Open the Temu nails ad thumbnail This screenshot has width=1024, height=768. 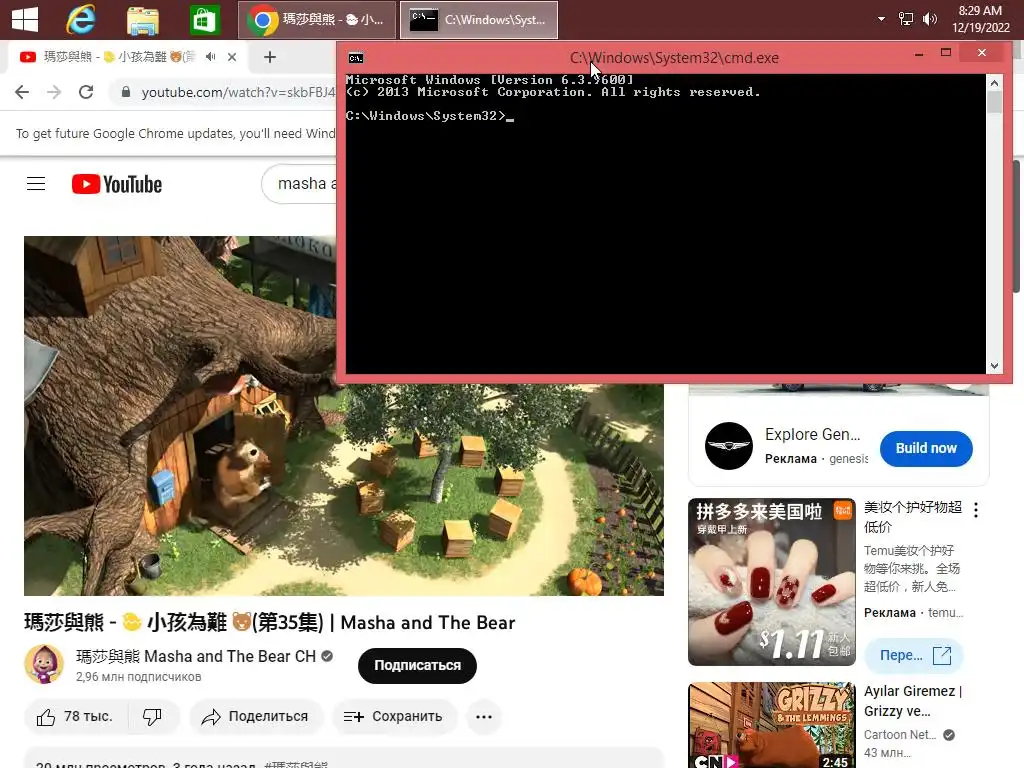[x=771, y=582]
